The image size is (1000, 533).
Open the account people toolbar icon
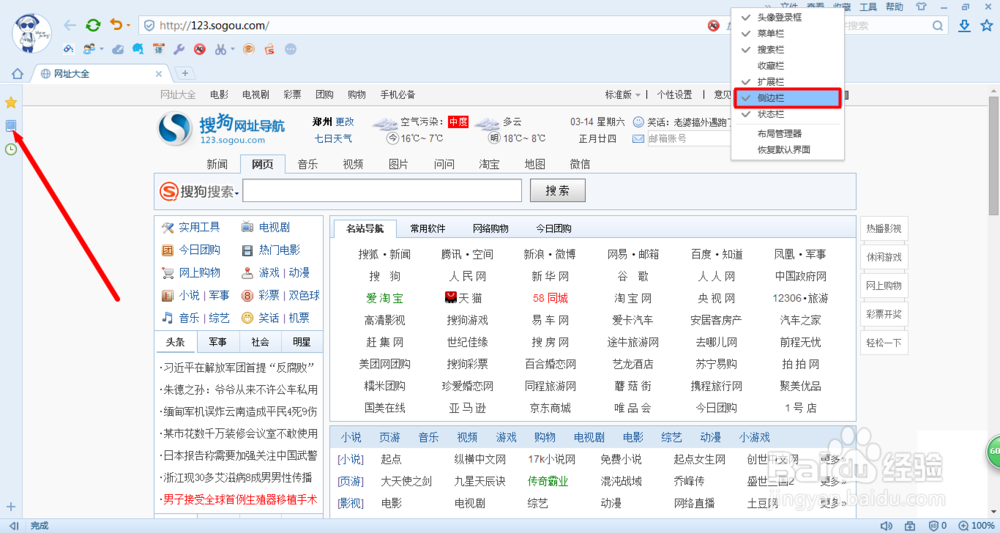(89, 49)
